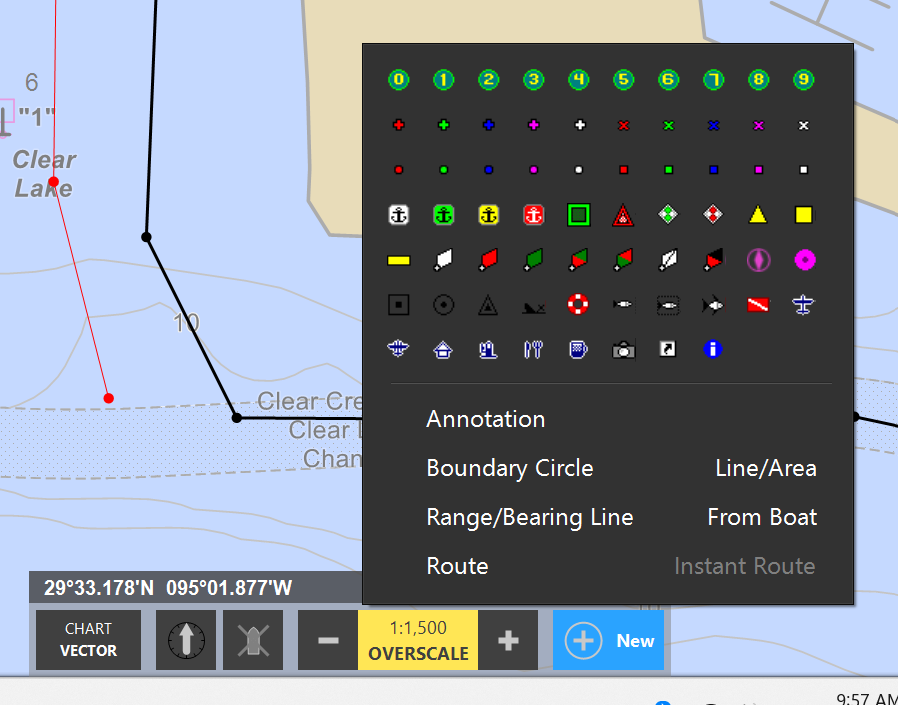Switch the CHART VECTOR chart type
The height and width of the screenshot is (705, 898).
point(88,640)
